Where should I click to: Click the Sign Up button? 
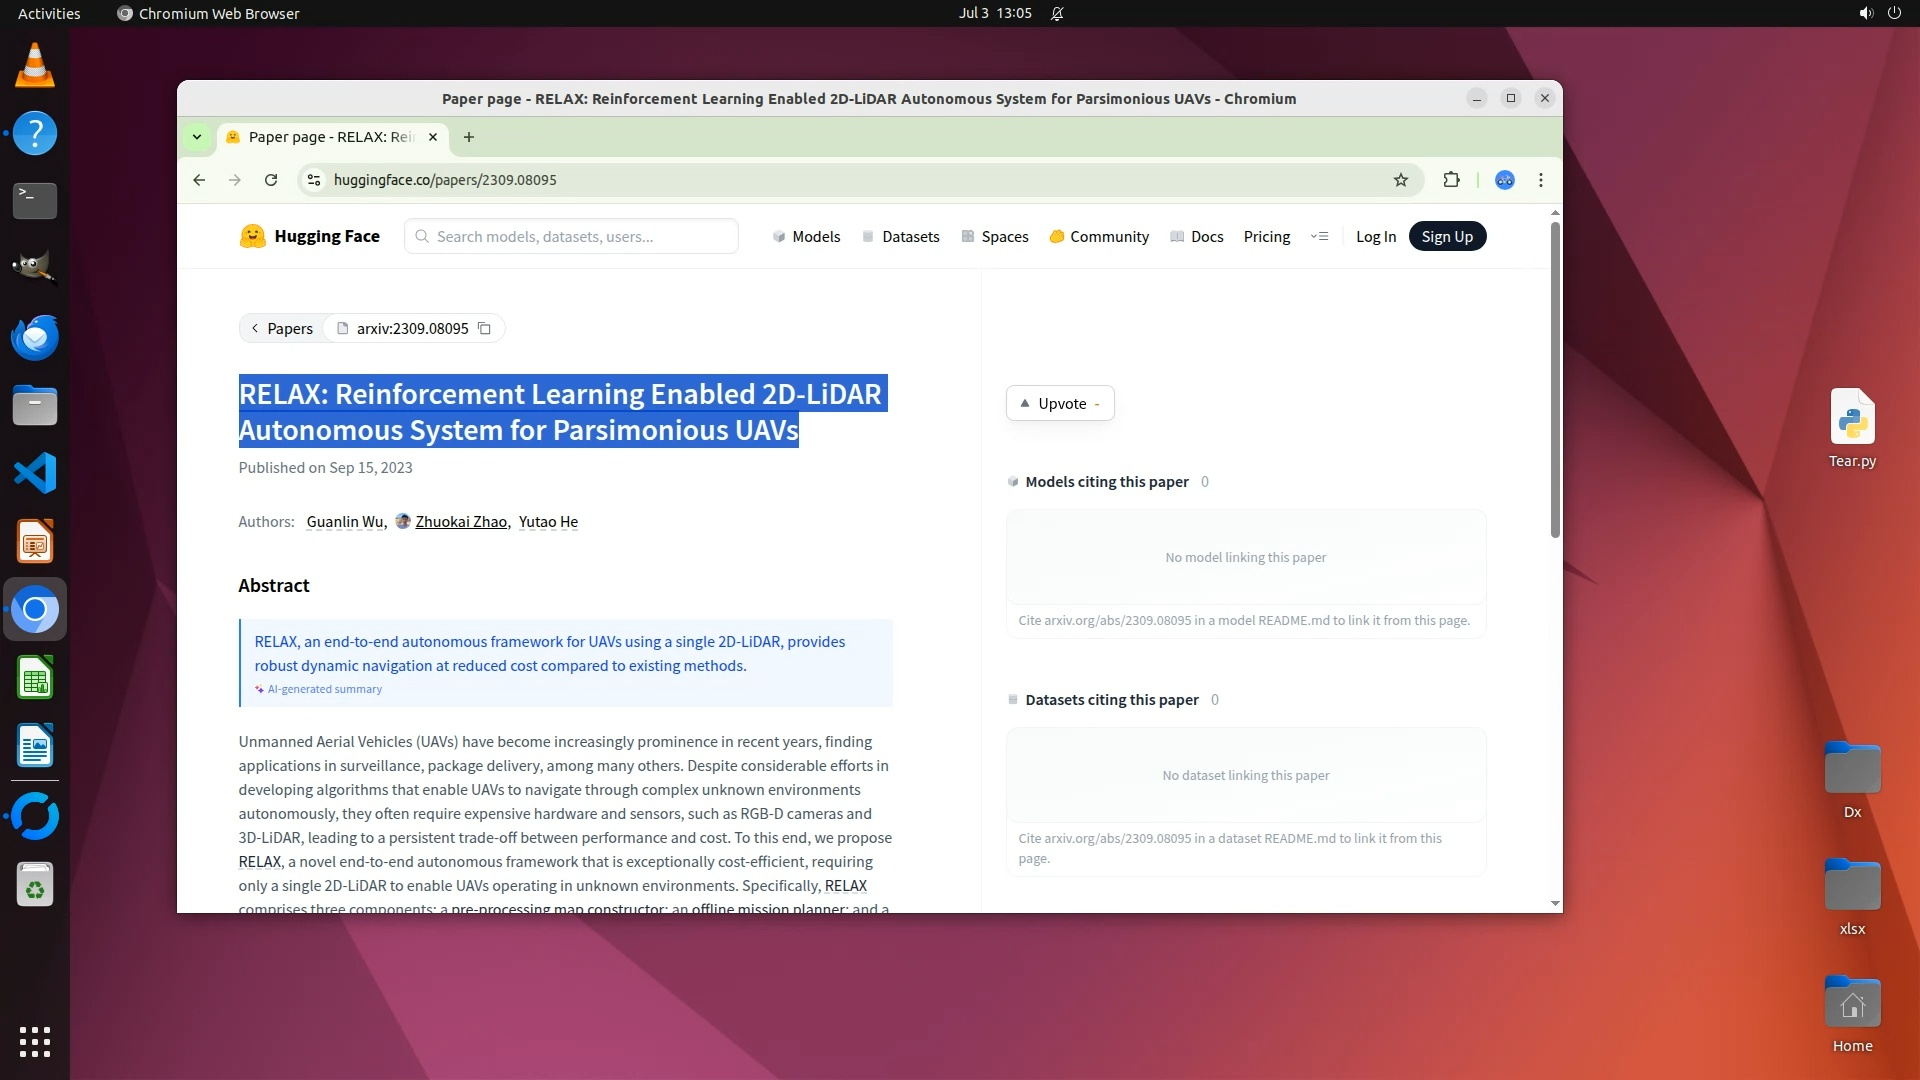click(1446, 236)
